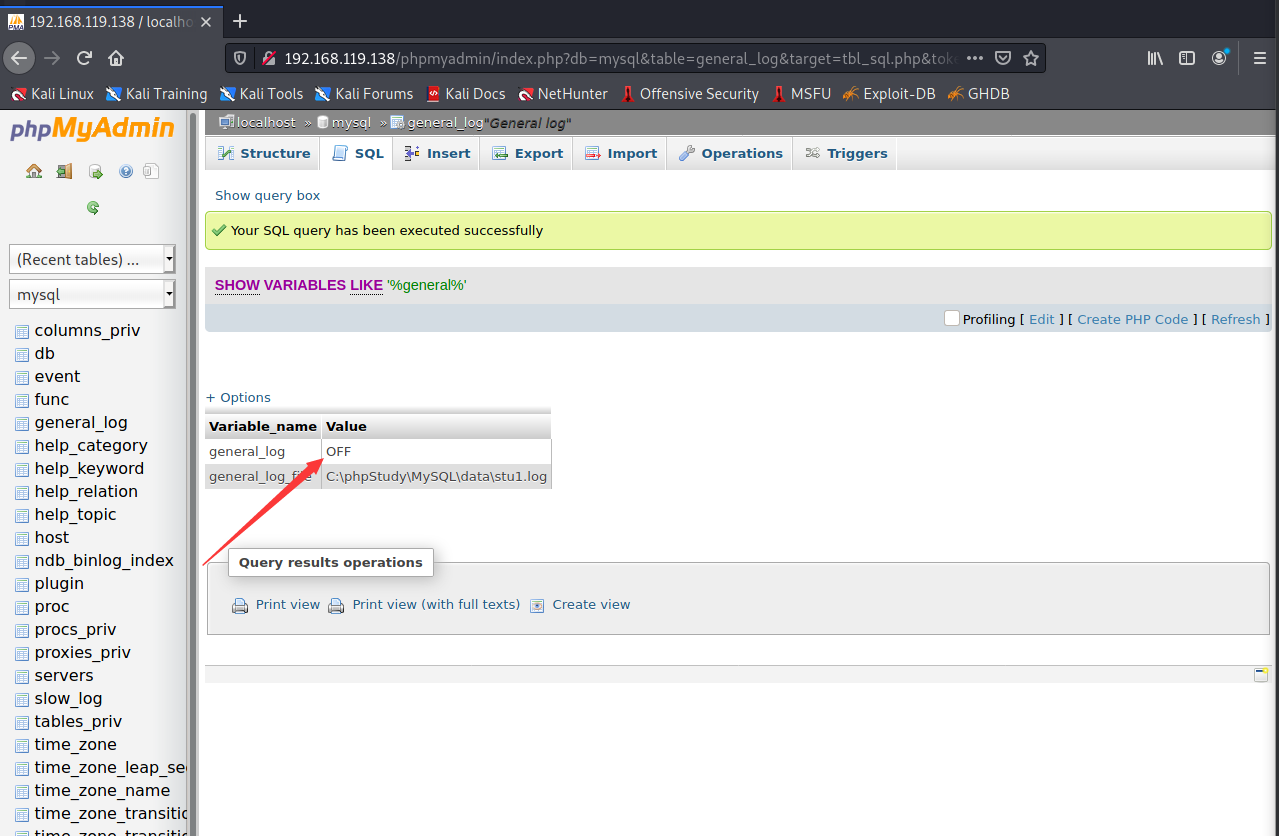Click general_log in breadcrumb

(445, 122)
